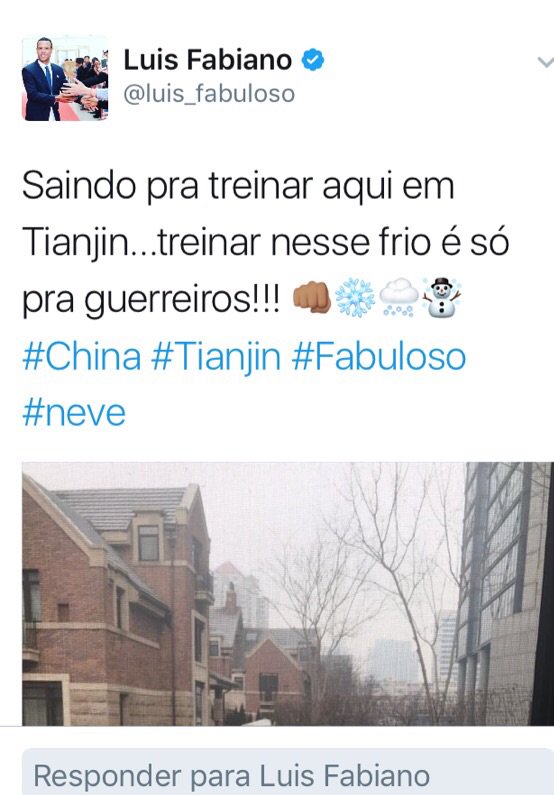Image resolution: width=554 pixels, height=795 pixels.
Task: Click the snow cloud emoji
Action: [x=398, y=298]
